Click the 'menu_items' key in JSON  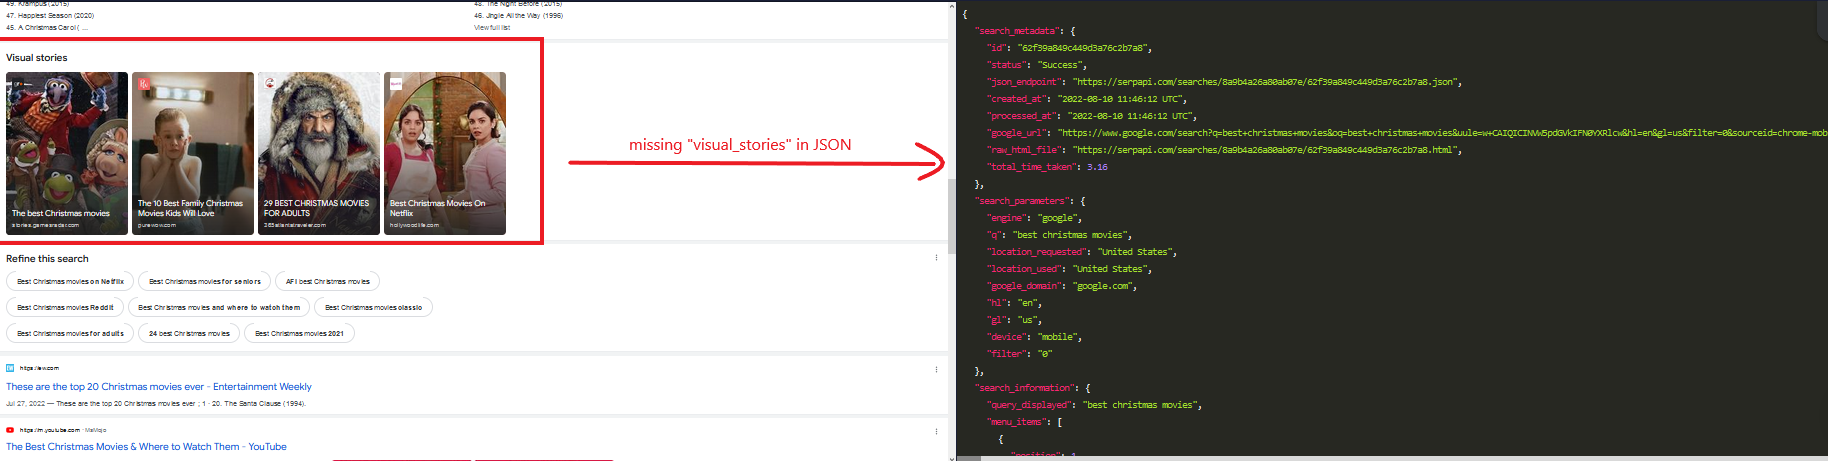click(x=1019, y=422)
